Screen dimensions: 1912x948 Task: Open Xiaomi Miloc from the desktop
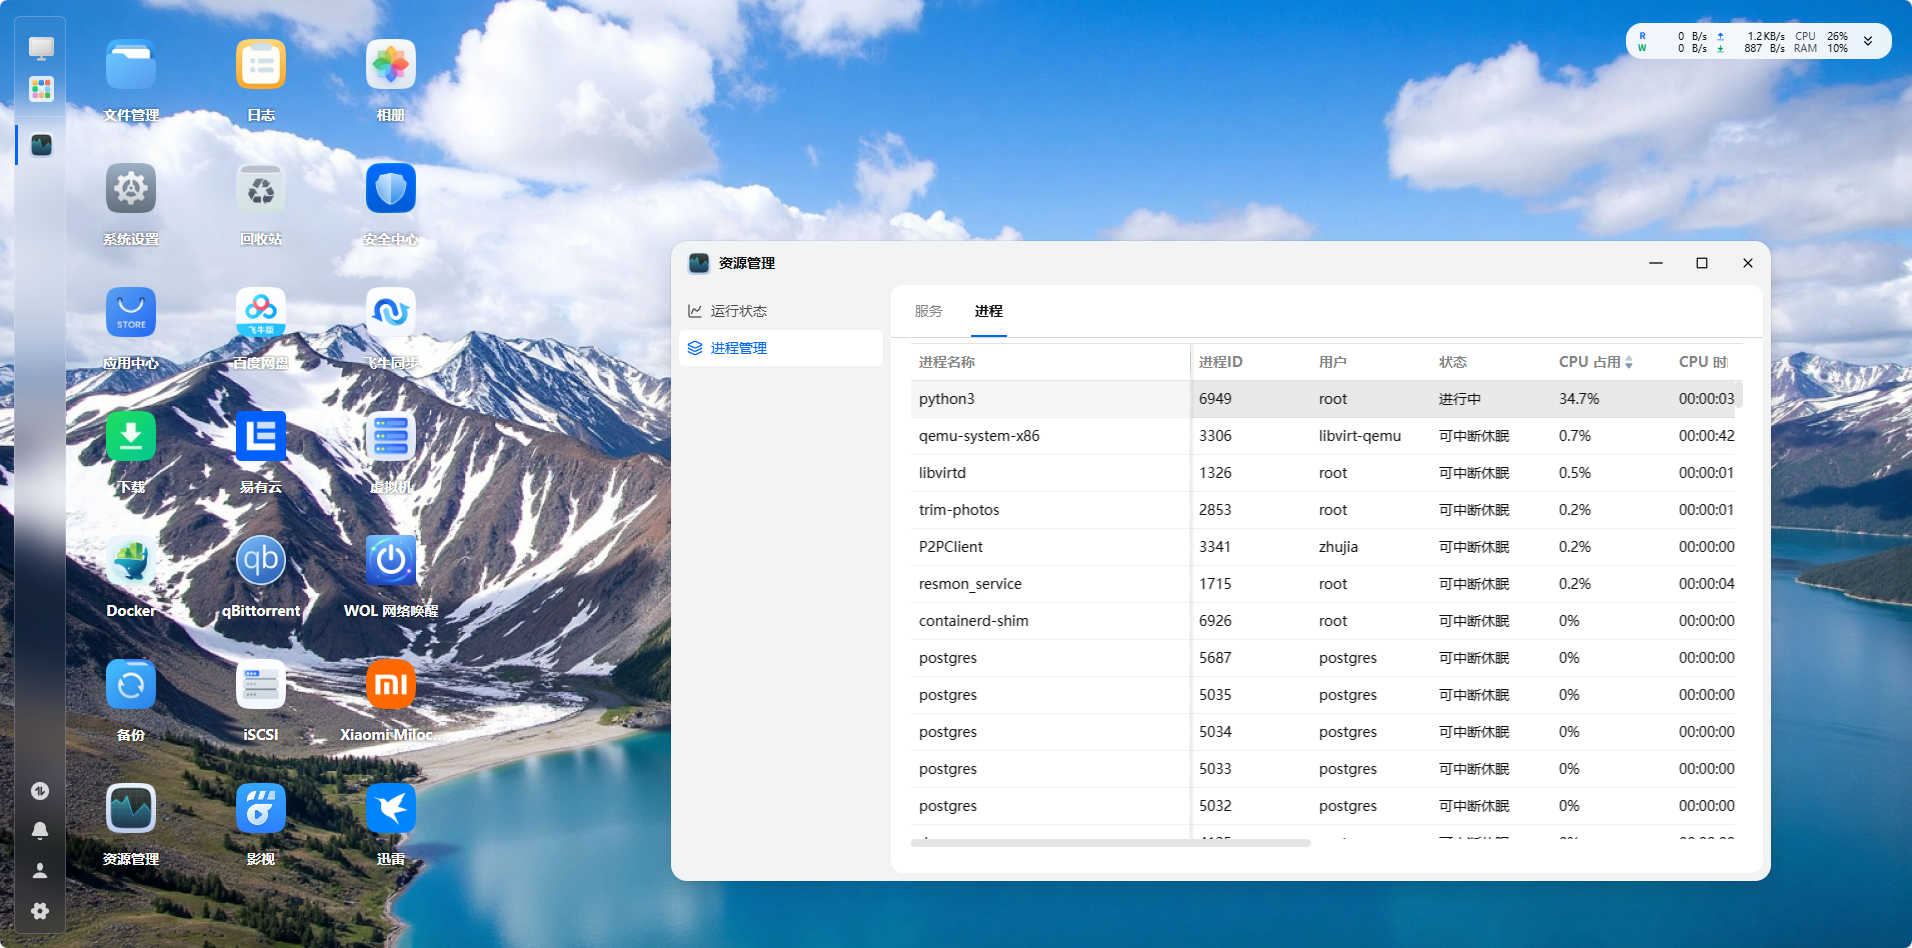(x=390, y=684)
